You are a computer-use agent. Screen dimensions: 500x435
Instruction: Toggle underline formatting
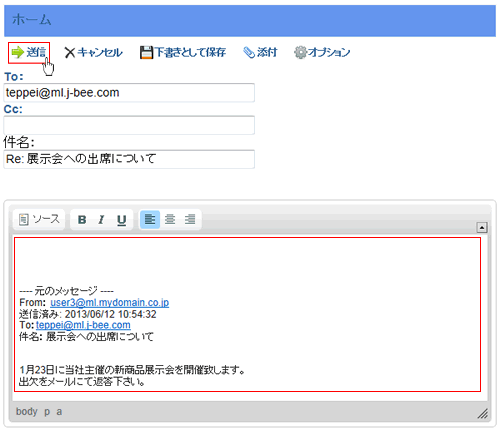click(x=122, y=220)
